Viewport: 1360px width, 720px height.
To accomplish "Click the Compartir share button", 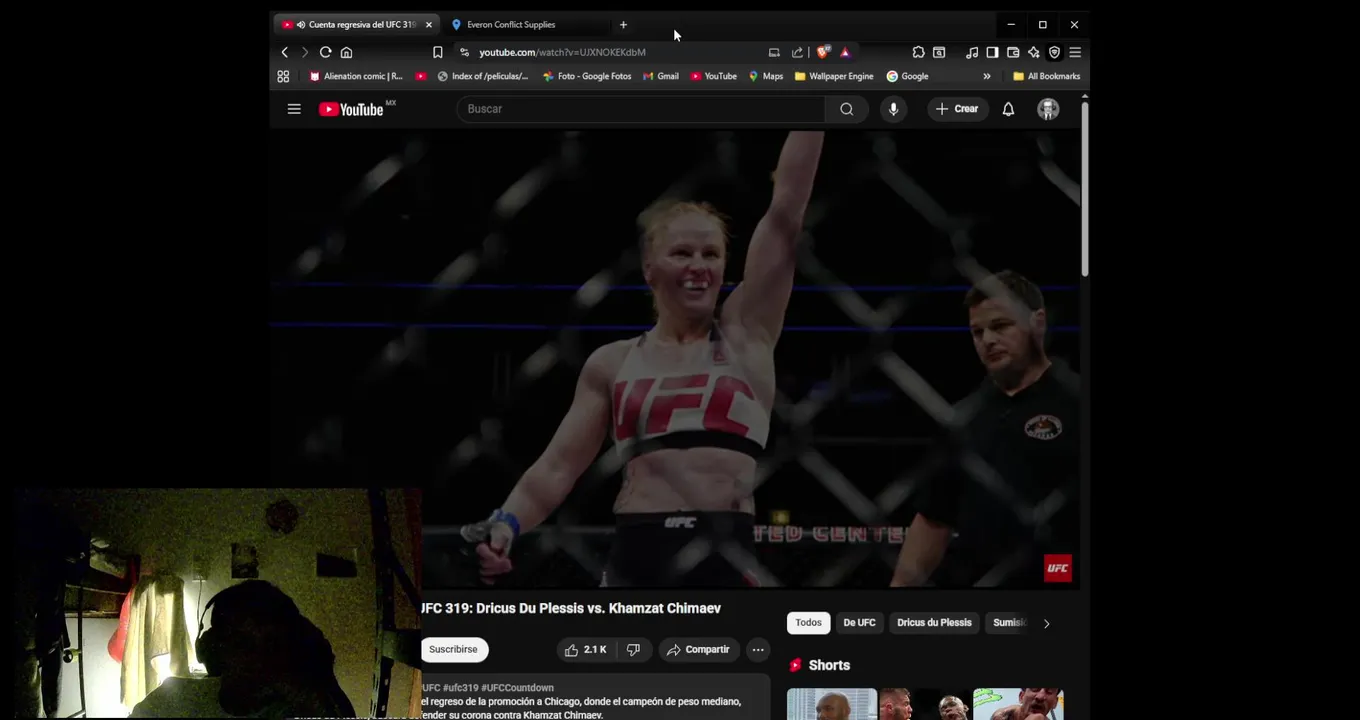I will [x=698, y=650].
